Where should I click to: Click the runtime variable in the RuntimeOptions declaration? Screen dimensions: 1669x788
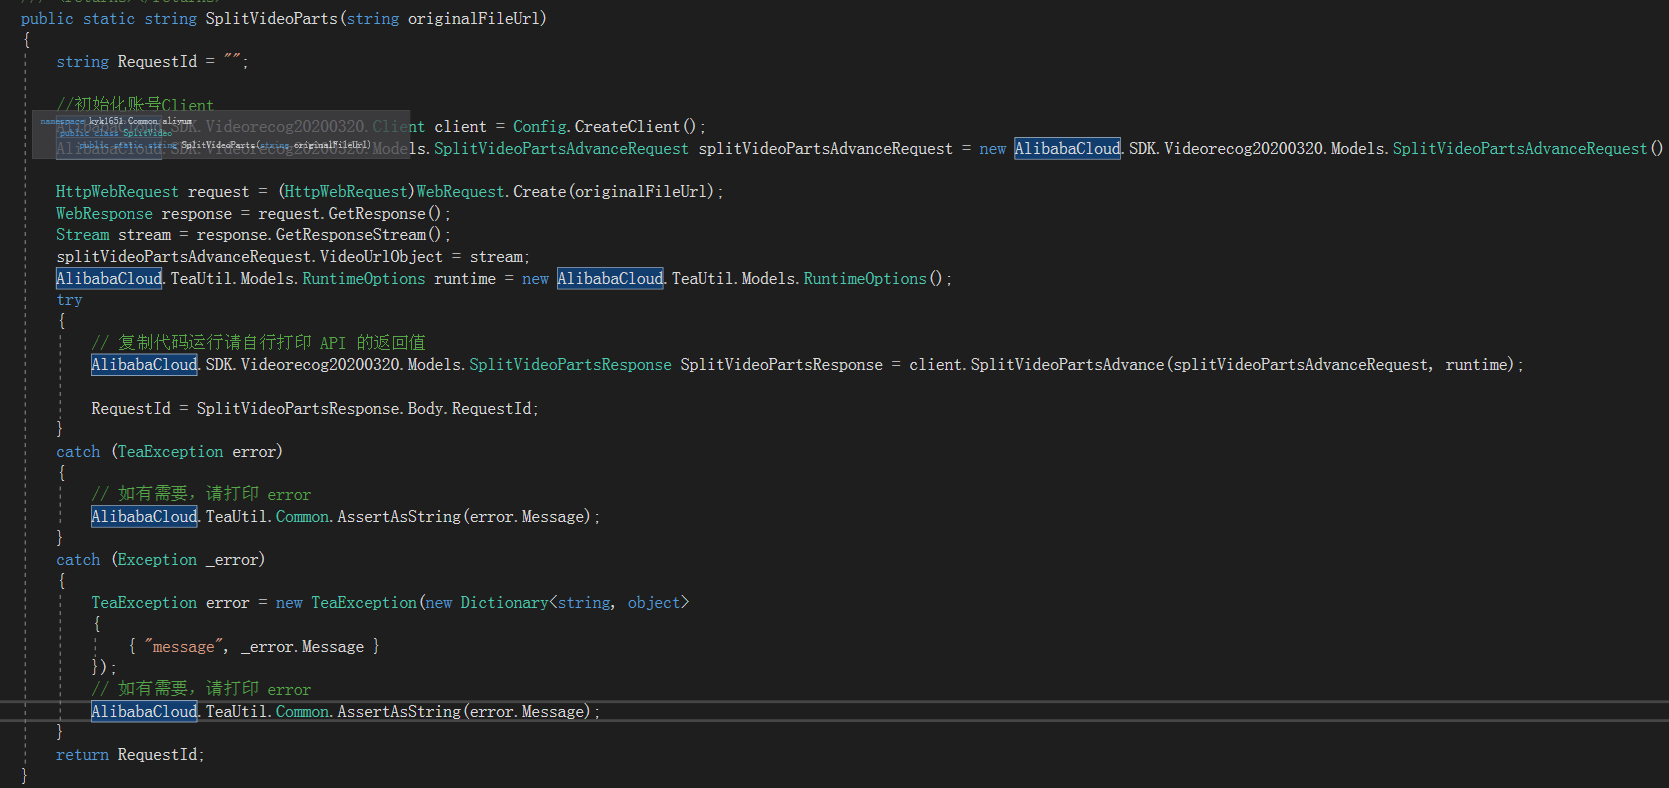465,279
